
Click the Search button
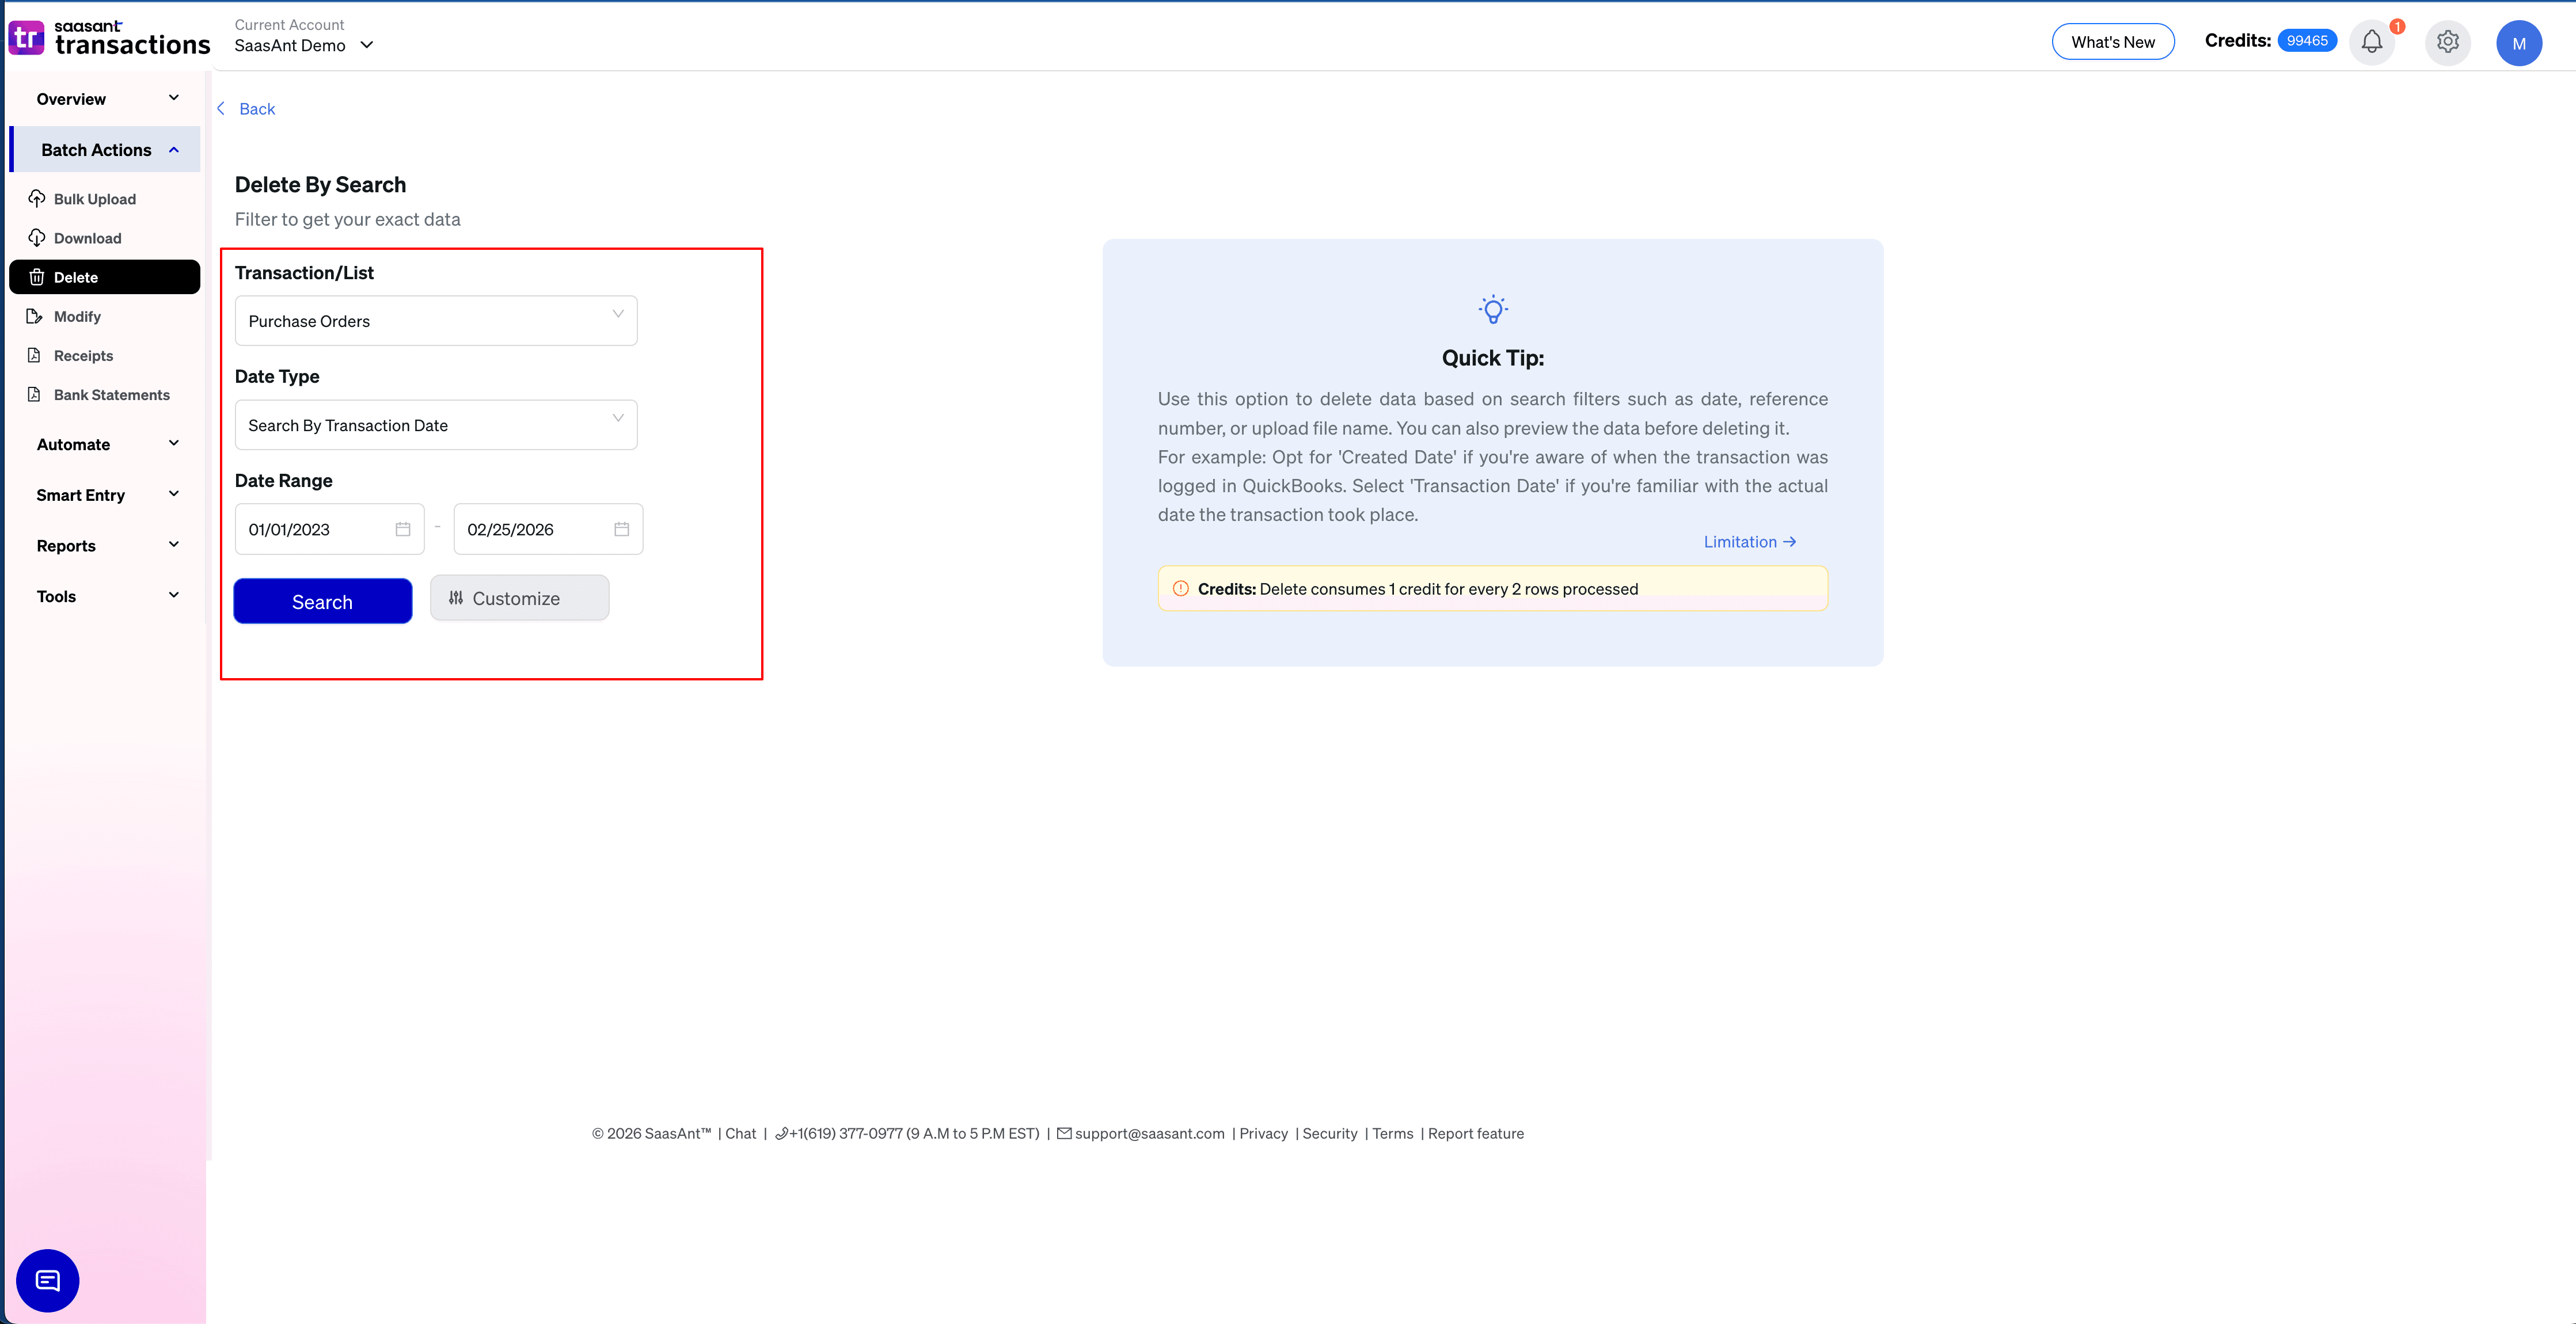click(322, 601)
